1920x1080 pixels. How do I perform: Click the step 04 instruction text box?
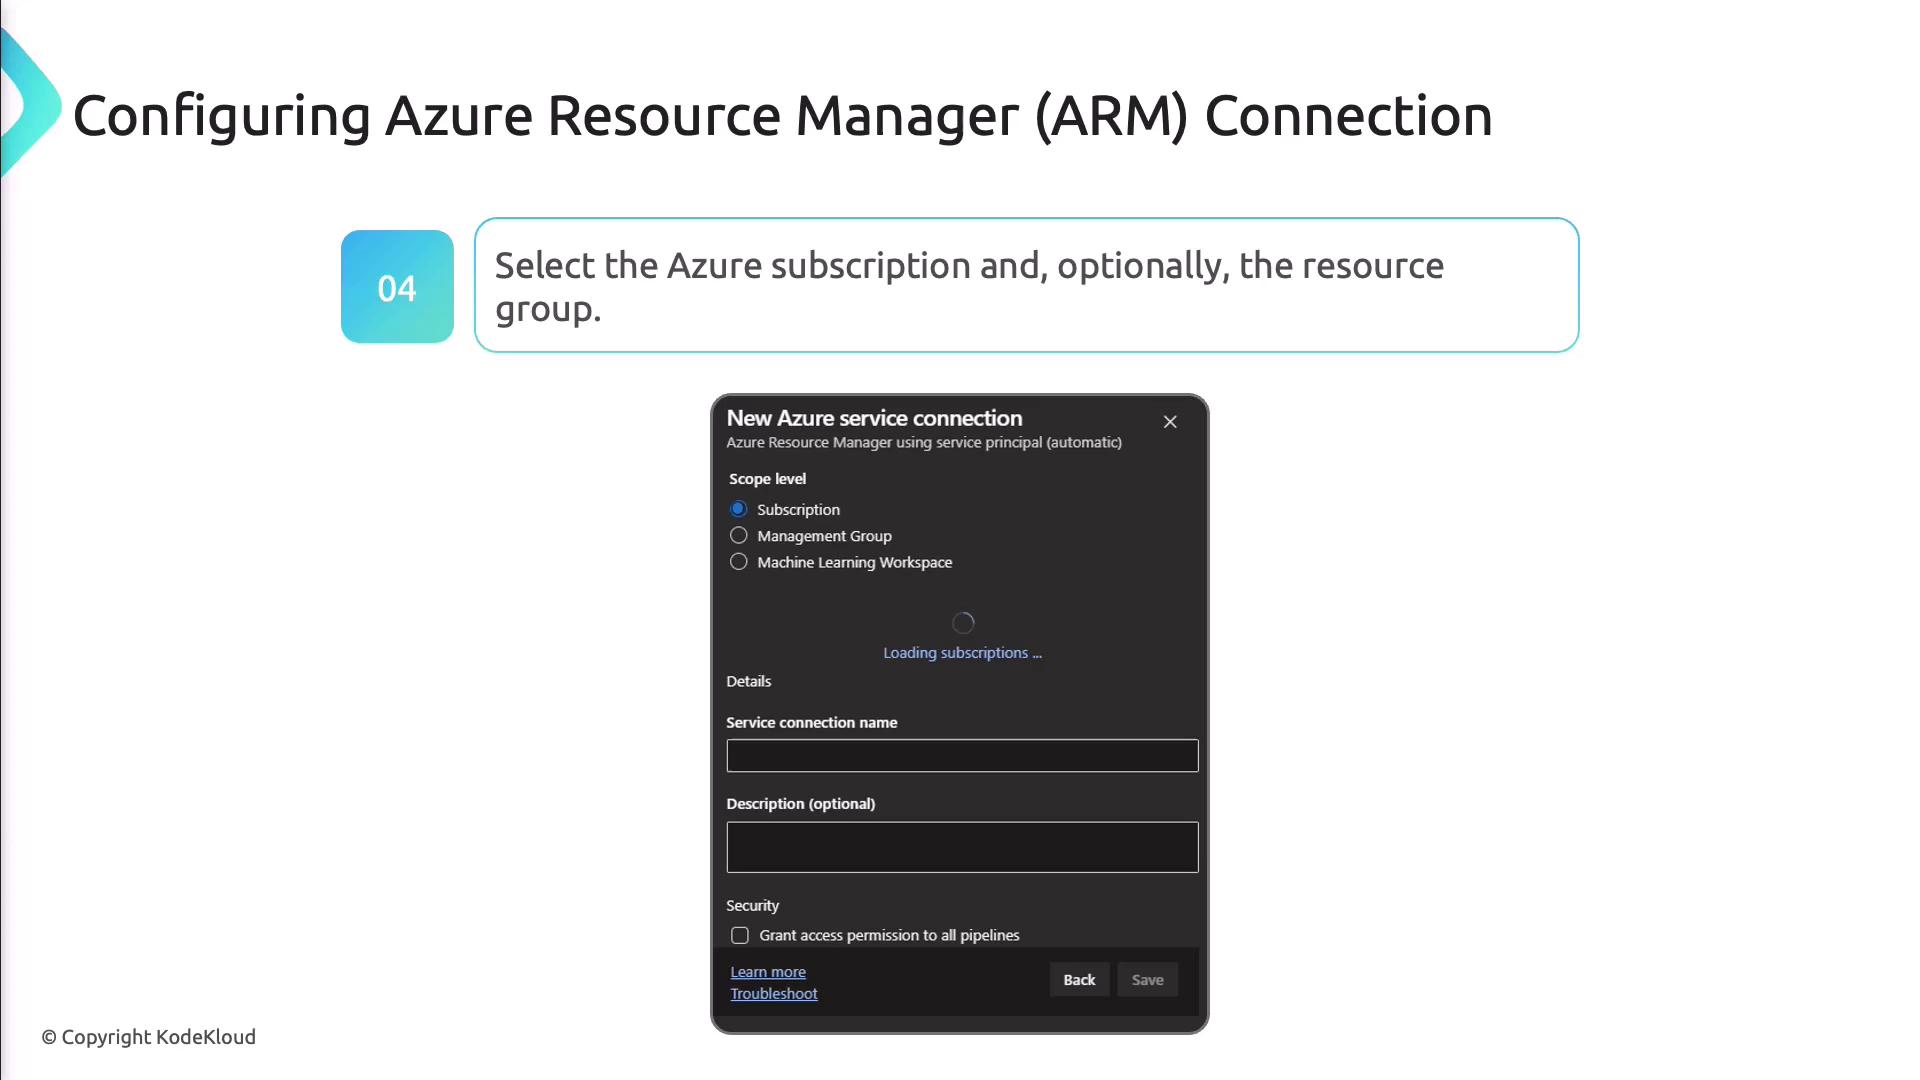[x=1026, y=286]
